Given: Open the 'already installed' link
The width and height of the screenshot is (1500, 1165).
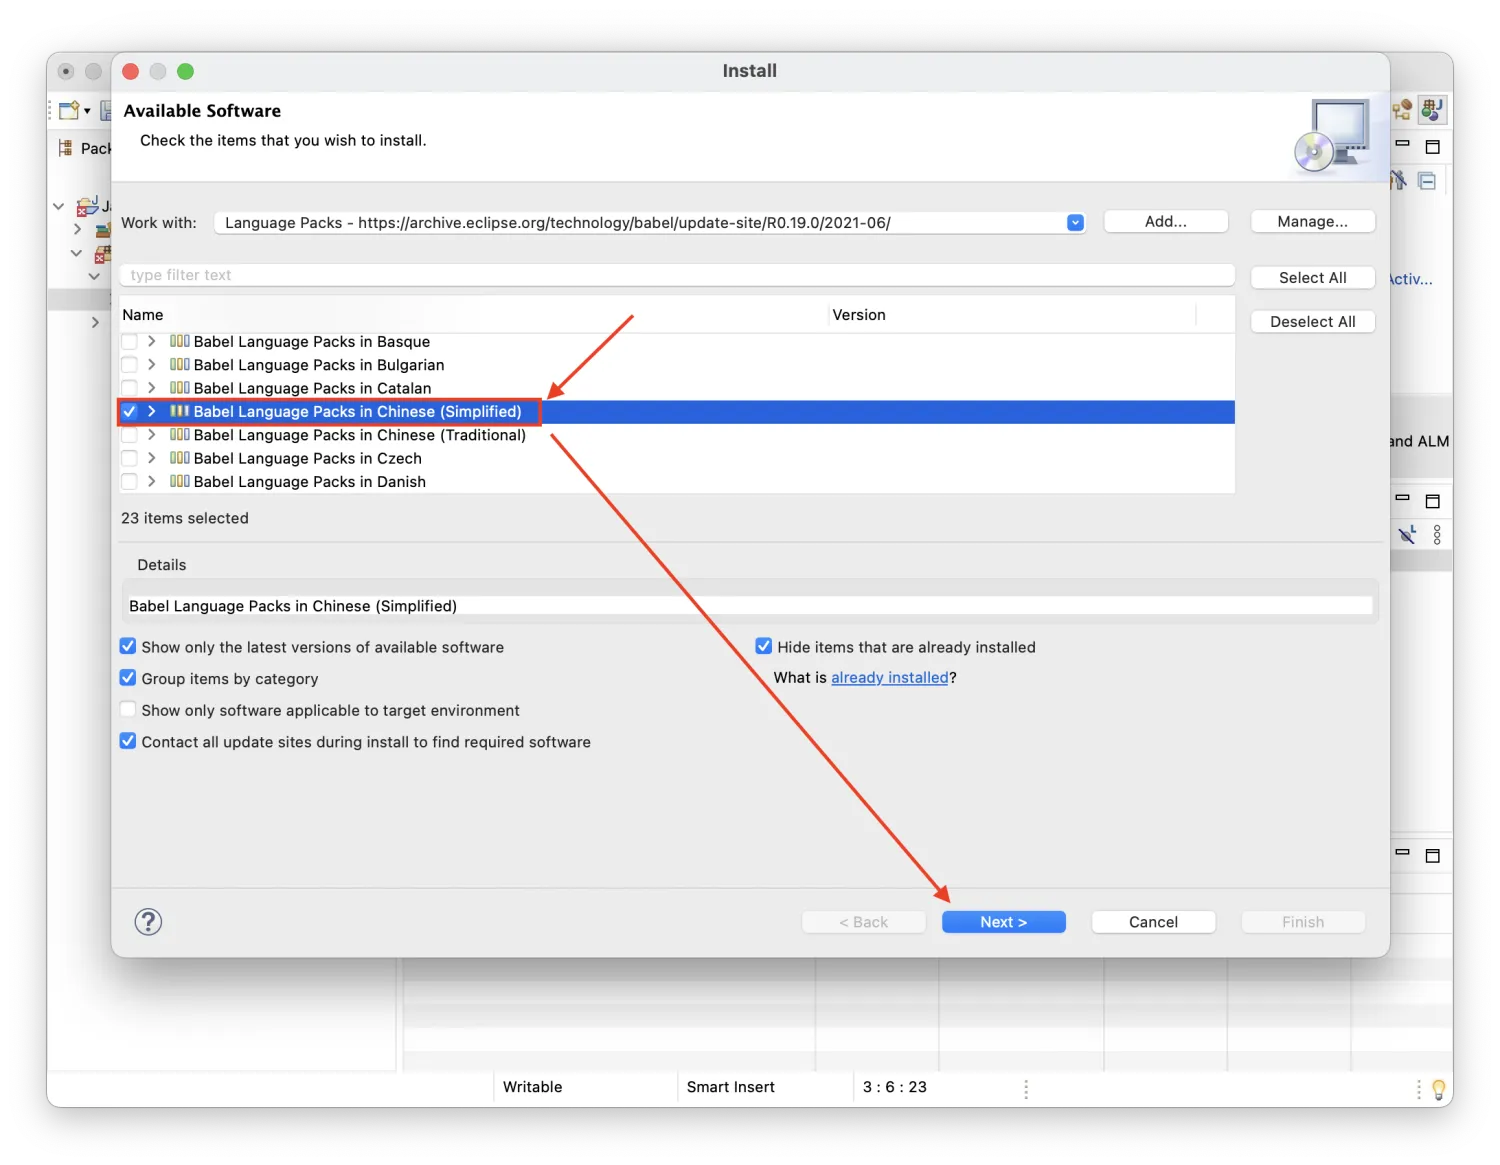Looking at the screenshot, I should pyautogui.click(x=889, y=678).
